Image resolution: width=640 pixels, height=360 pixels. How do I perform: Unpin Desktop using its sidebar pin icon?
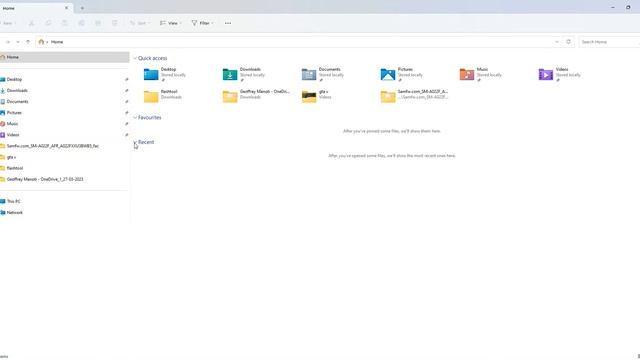pyautogui.click(x=127, y=80)
